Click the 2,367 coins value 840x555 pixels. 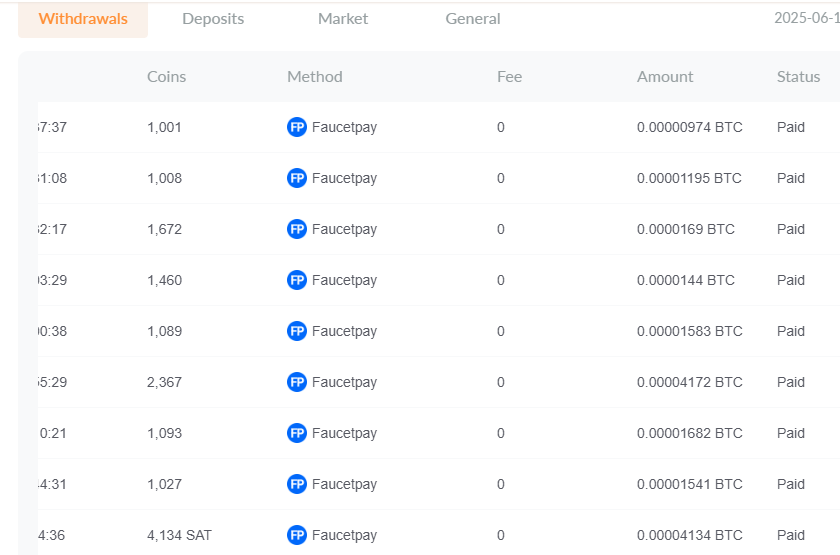(164, 382)
